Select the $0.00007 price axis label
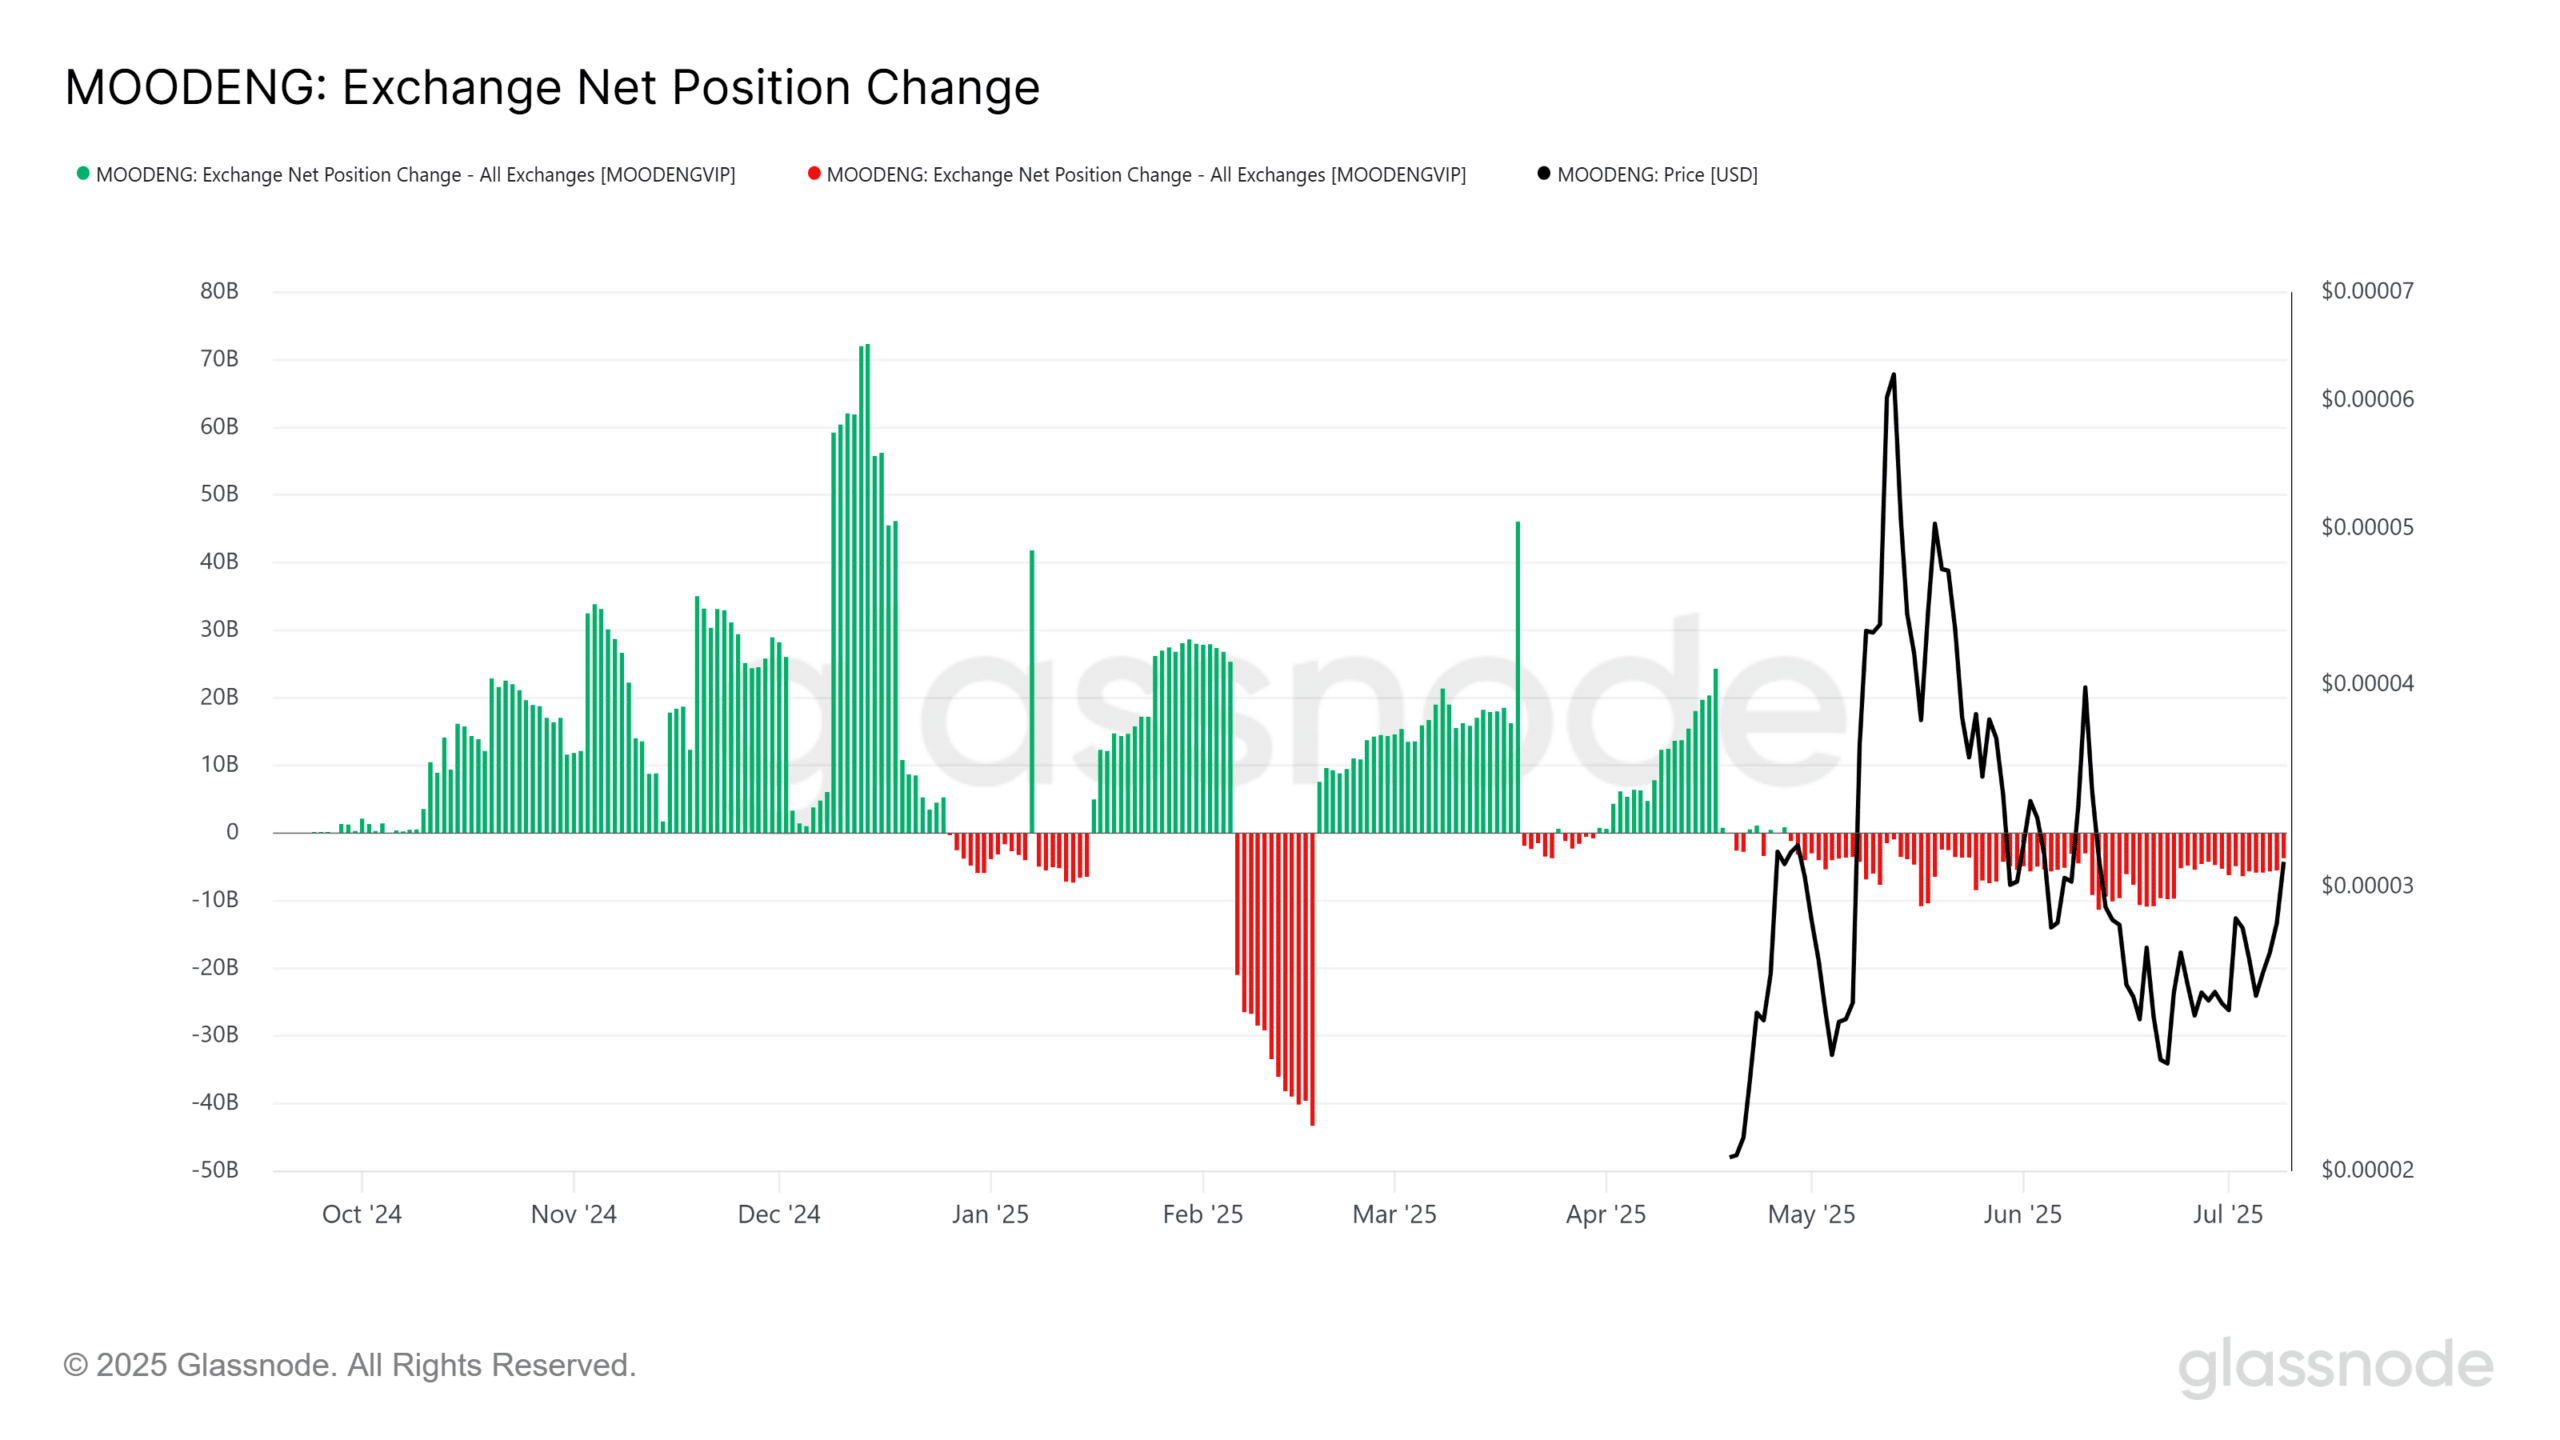The width and height of the screenshot is (2560, 1440). (x=2366, y=291)
